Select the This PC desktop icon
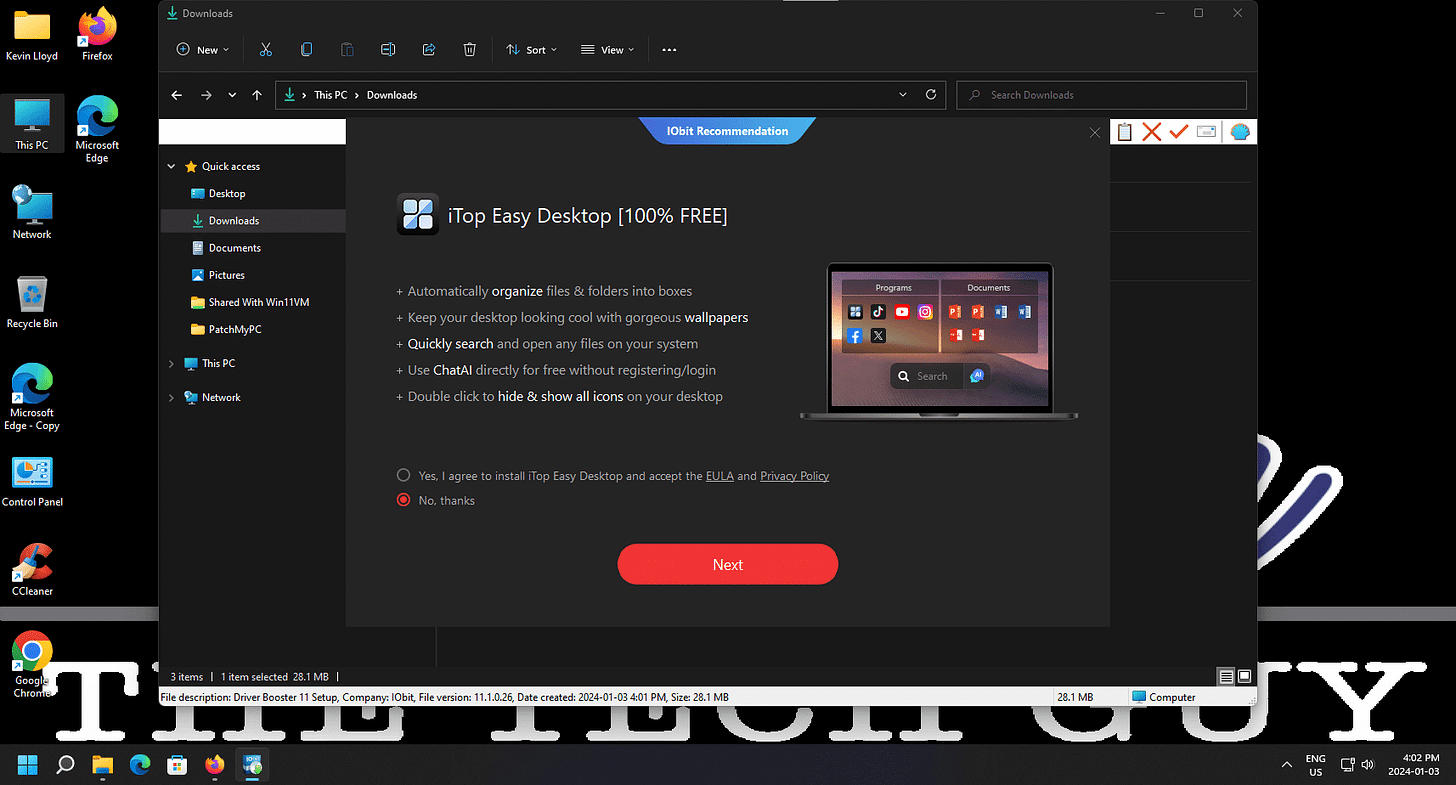Image resolution: width=1456 pixels, height=785 pixels. coord(32,125)
